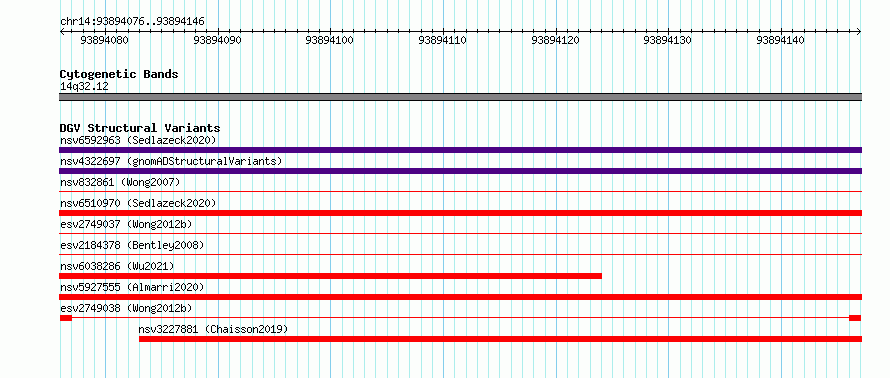Click the red bar under nsv6510970

click(x=460, y=213)
